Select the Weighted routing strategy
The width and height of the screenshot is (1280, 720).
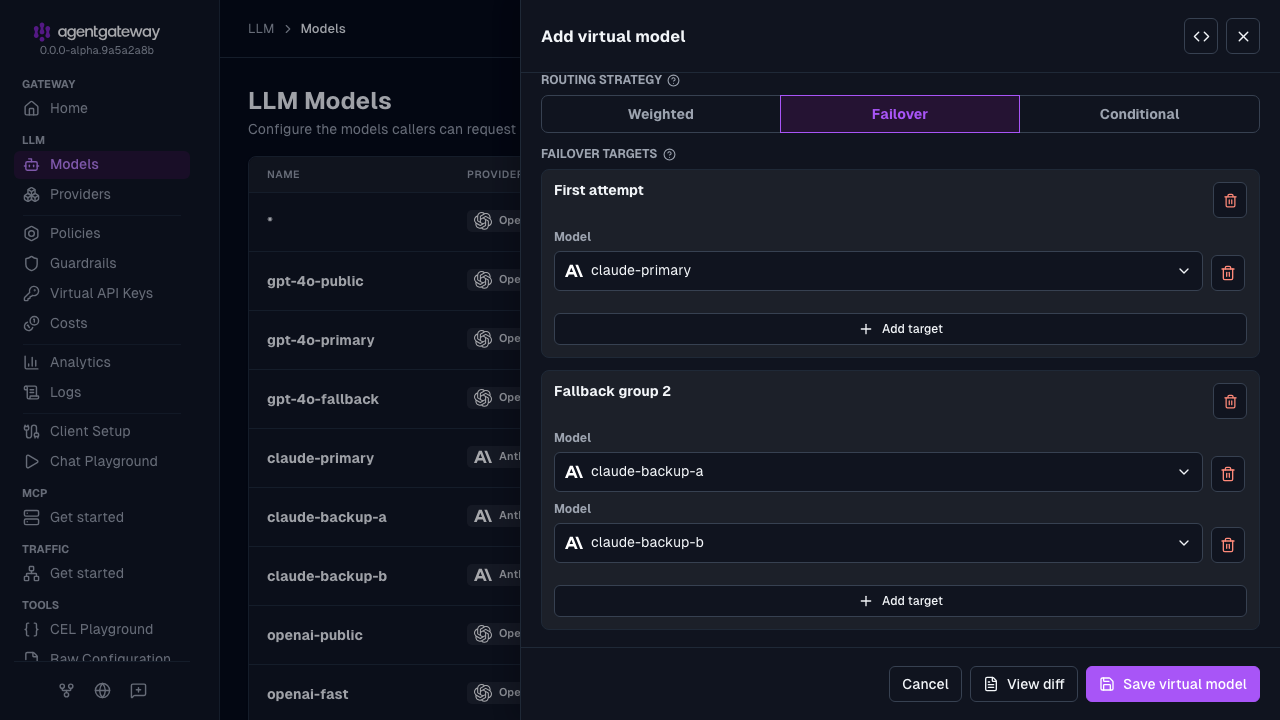(661, 114)
